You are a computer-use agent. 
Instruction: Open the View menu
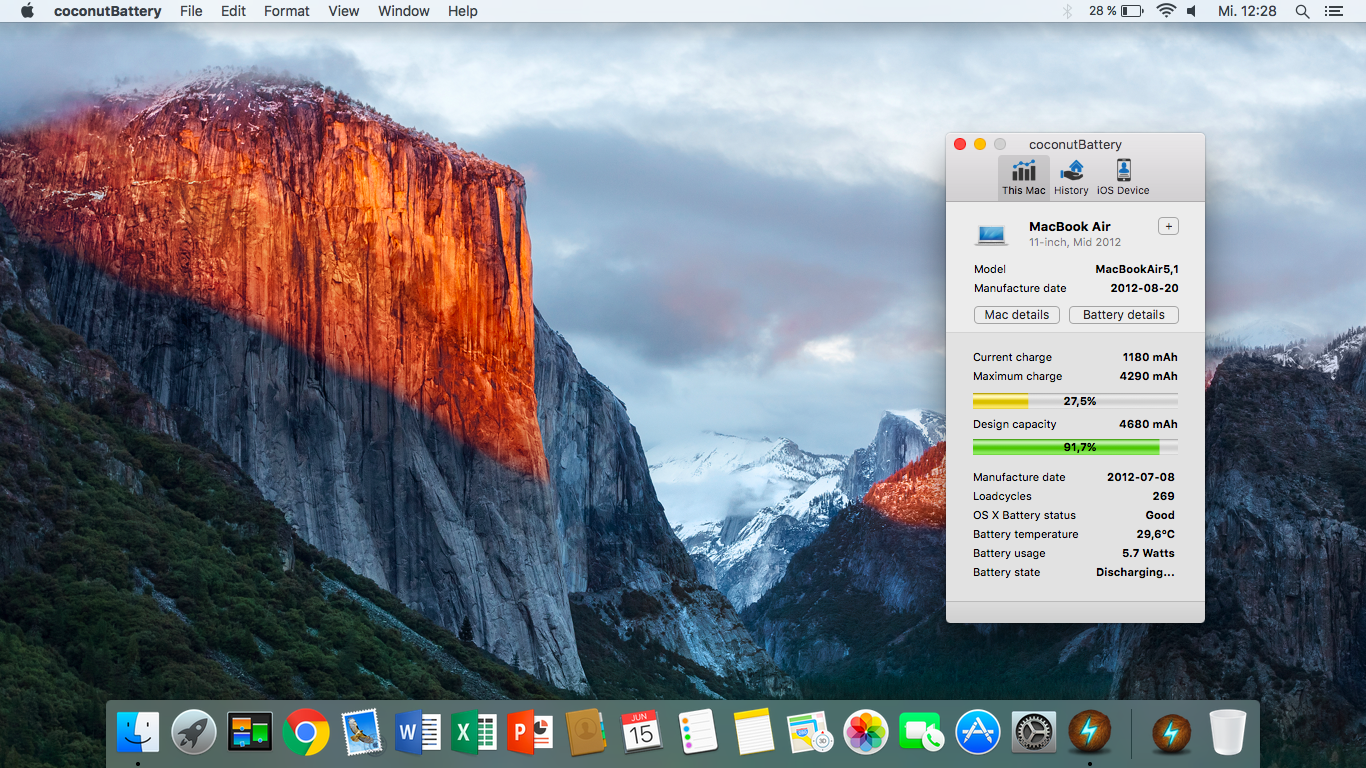coord(344,11)
